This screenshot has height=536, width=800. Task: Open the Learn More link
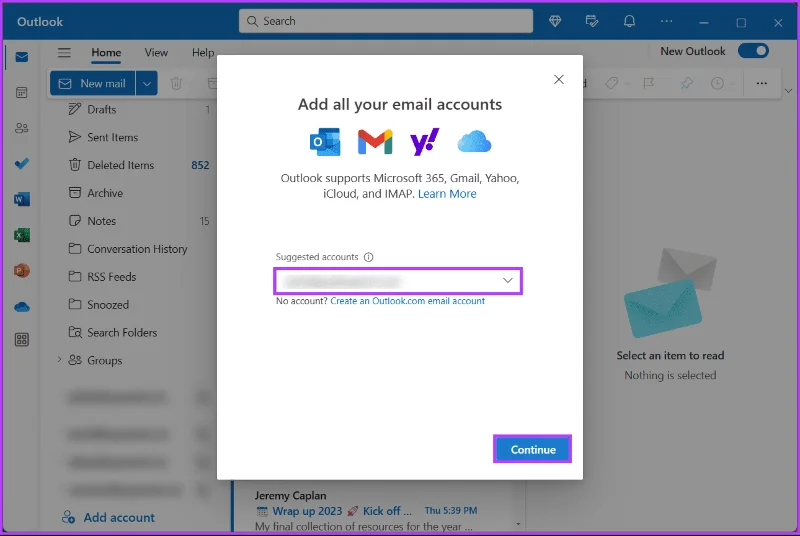[x=447, y=194]
